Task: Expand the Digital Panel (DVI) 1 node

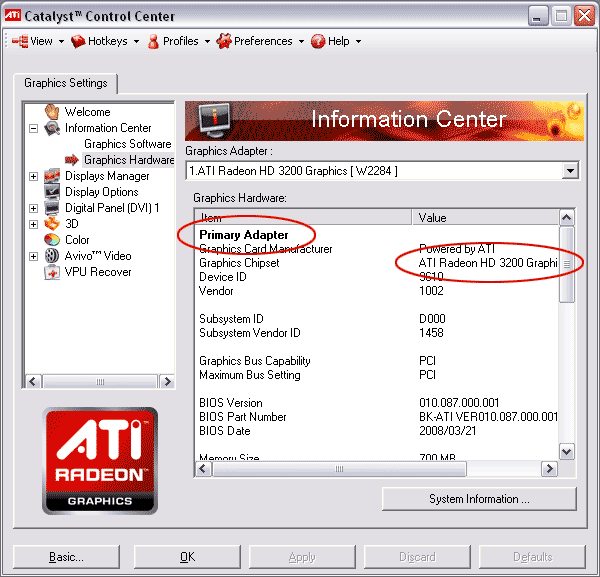Action: pos(34,208)
